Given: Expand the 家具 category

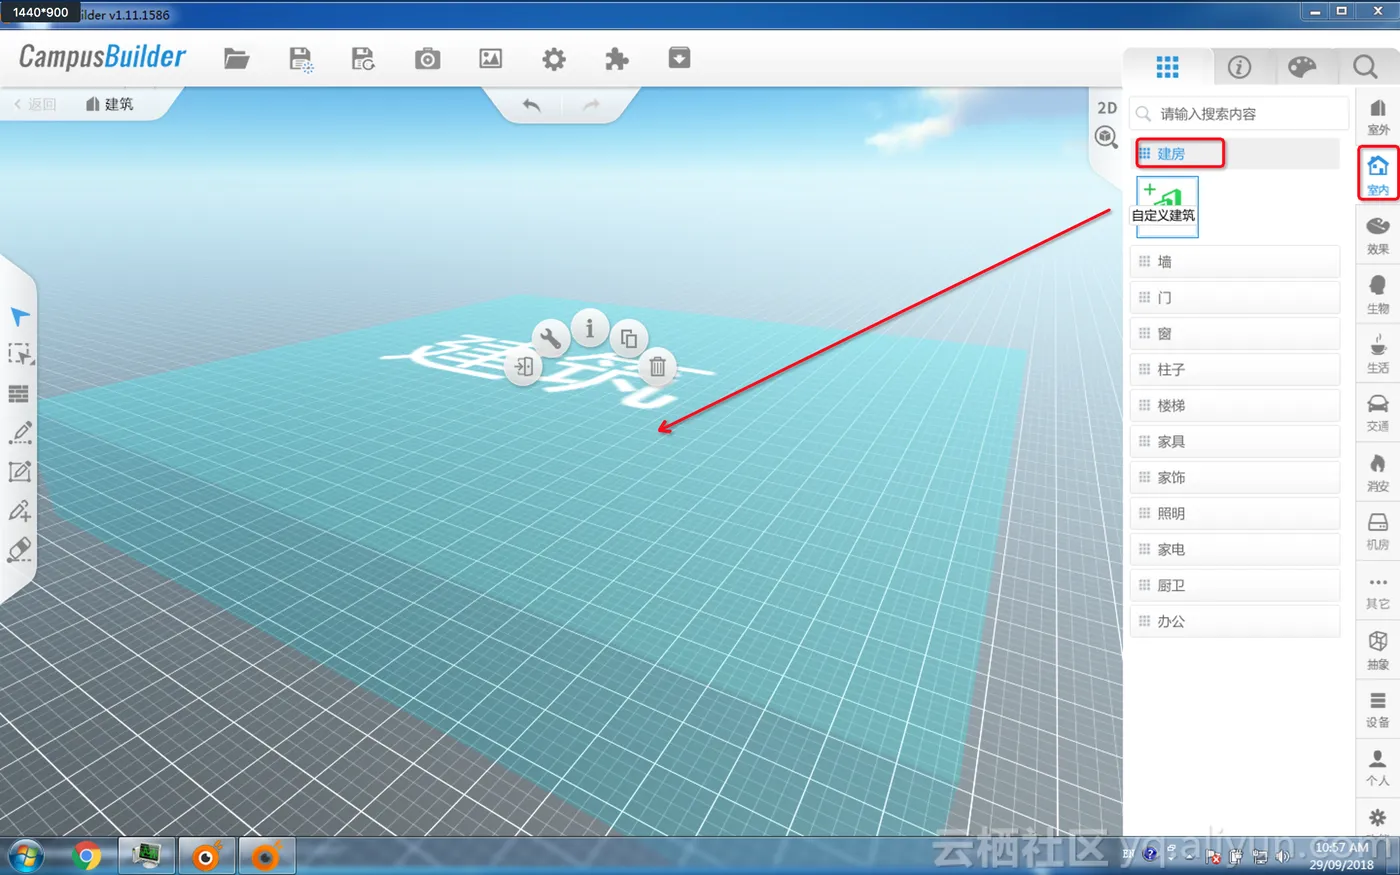Looking at the screenshot, I should pyautogui.click(x=1234, y=442).
